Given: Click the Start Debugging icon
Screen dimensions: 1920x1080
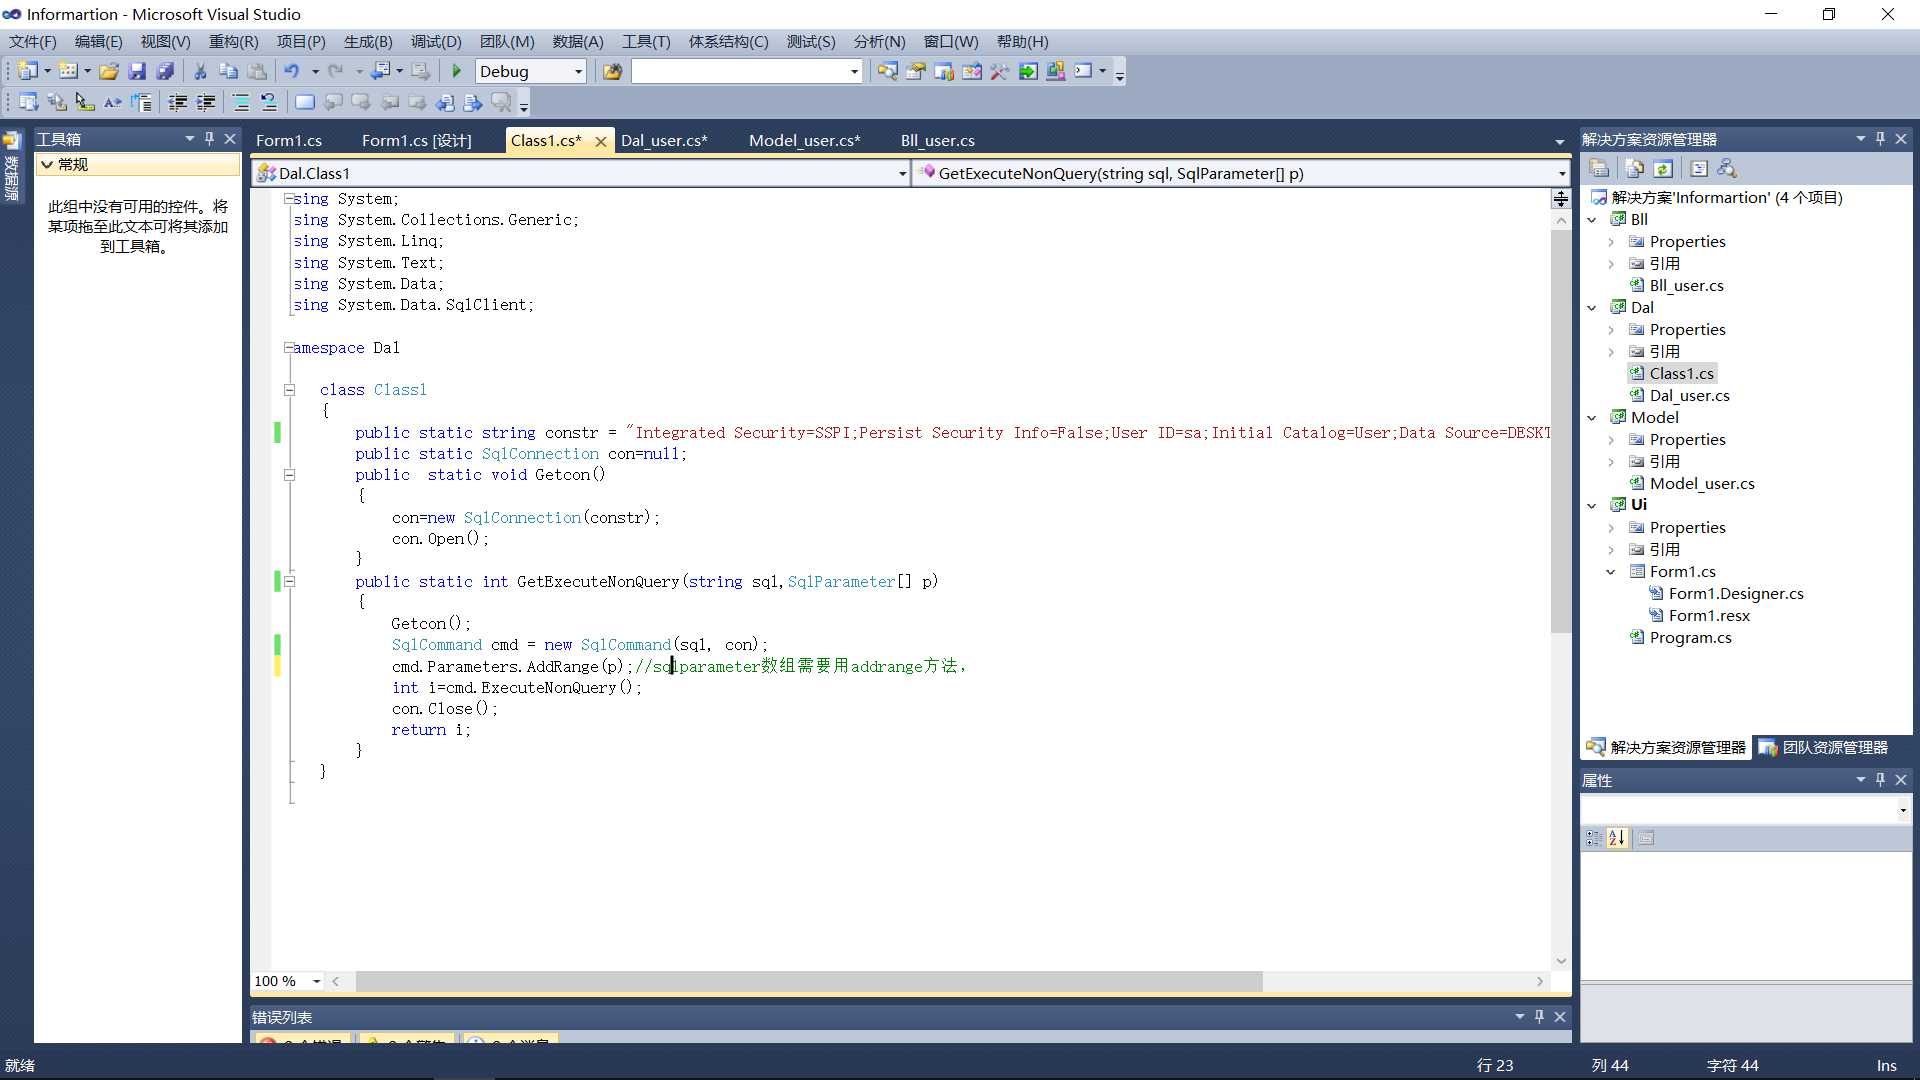Looking at the screenshot, I should 456,71.
